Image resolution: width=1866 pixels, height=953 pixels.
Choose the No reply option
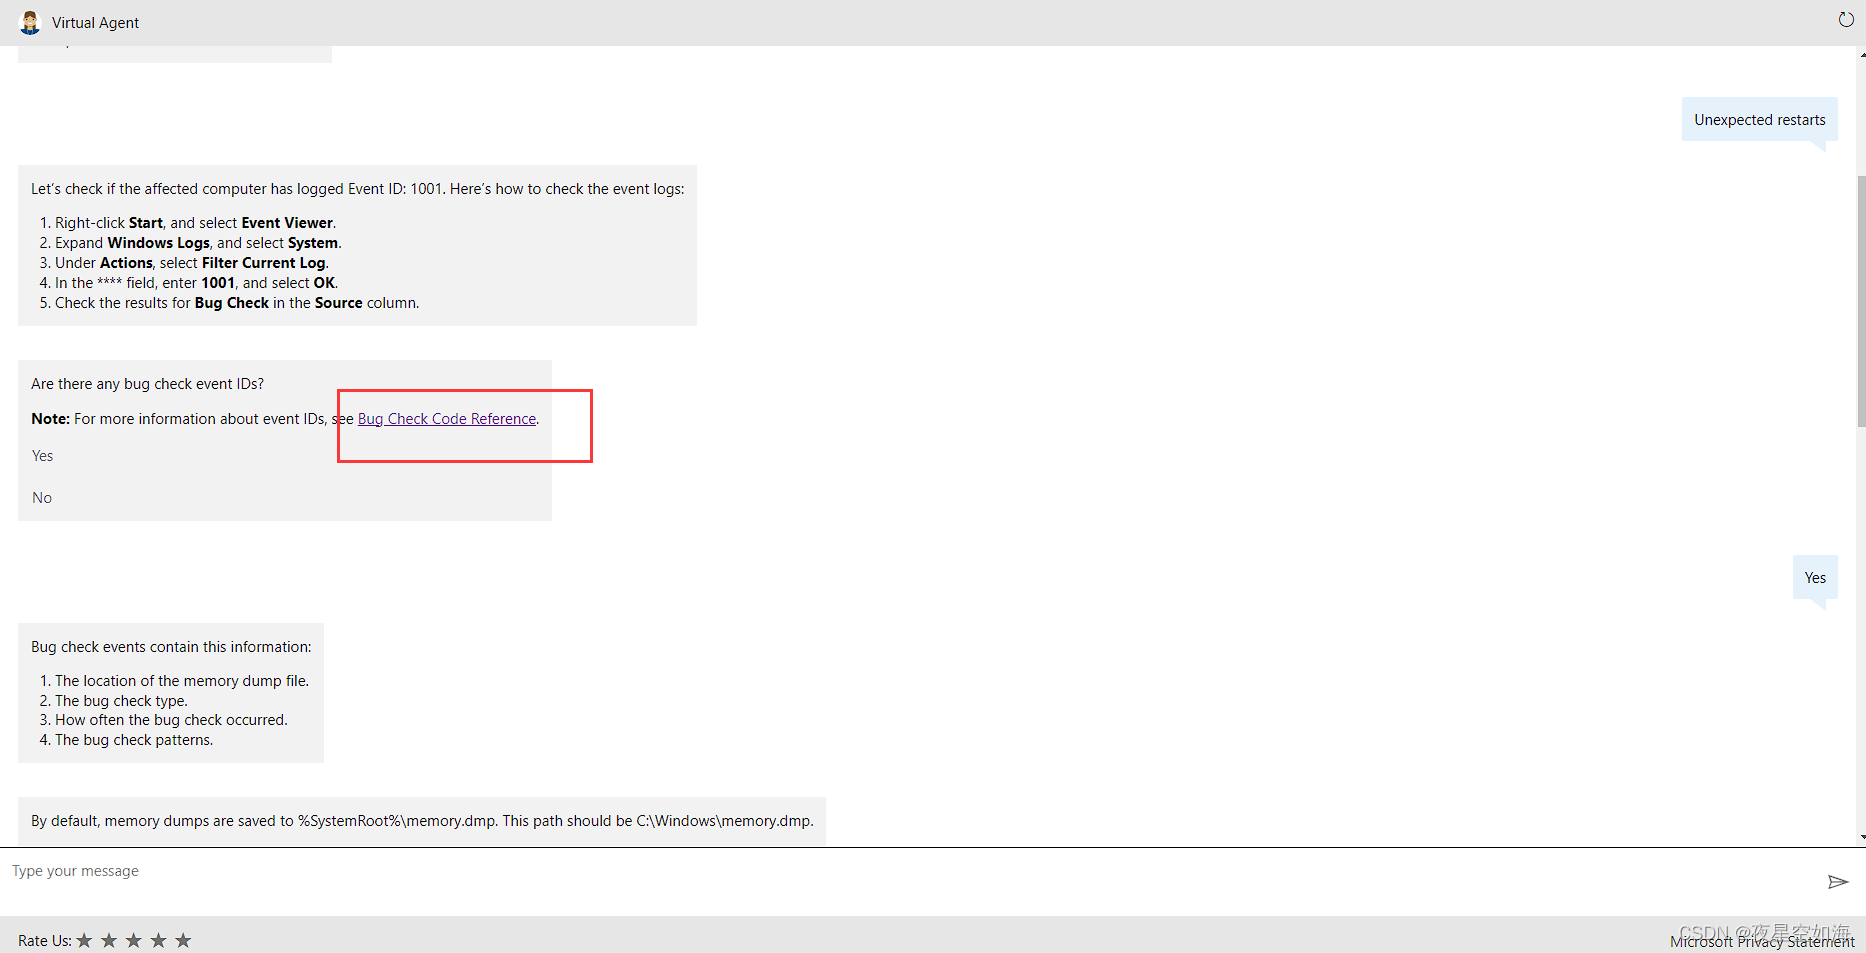[42, 498]
